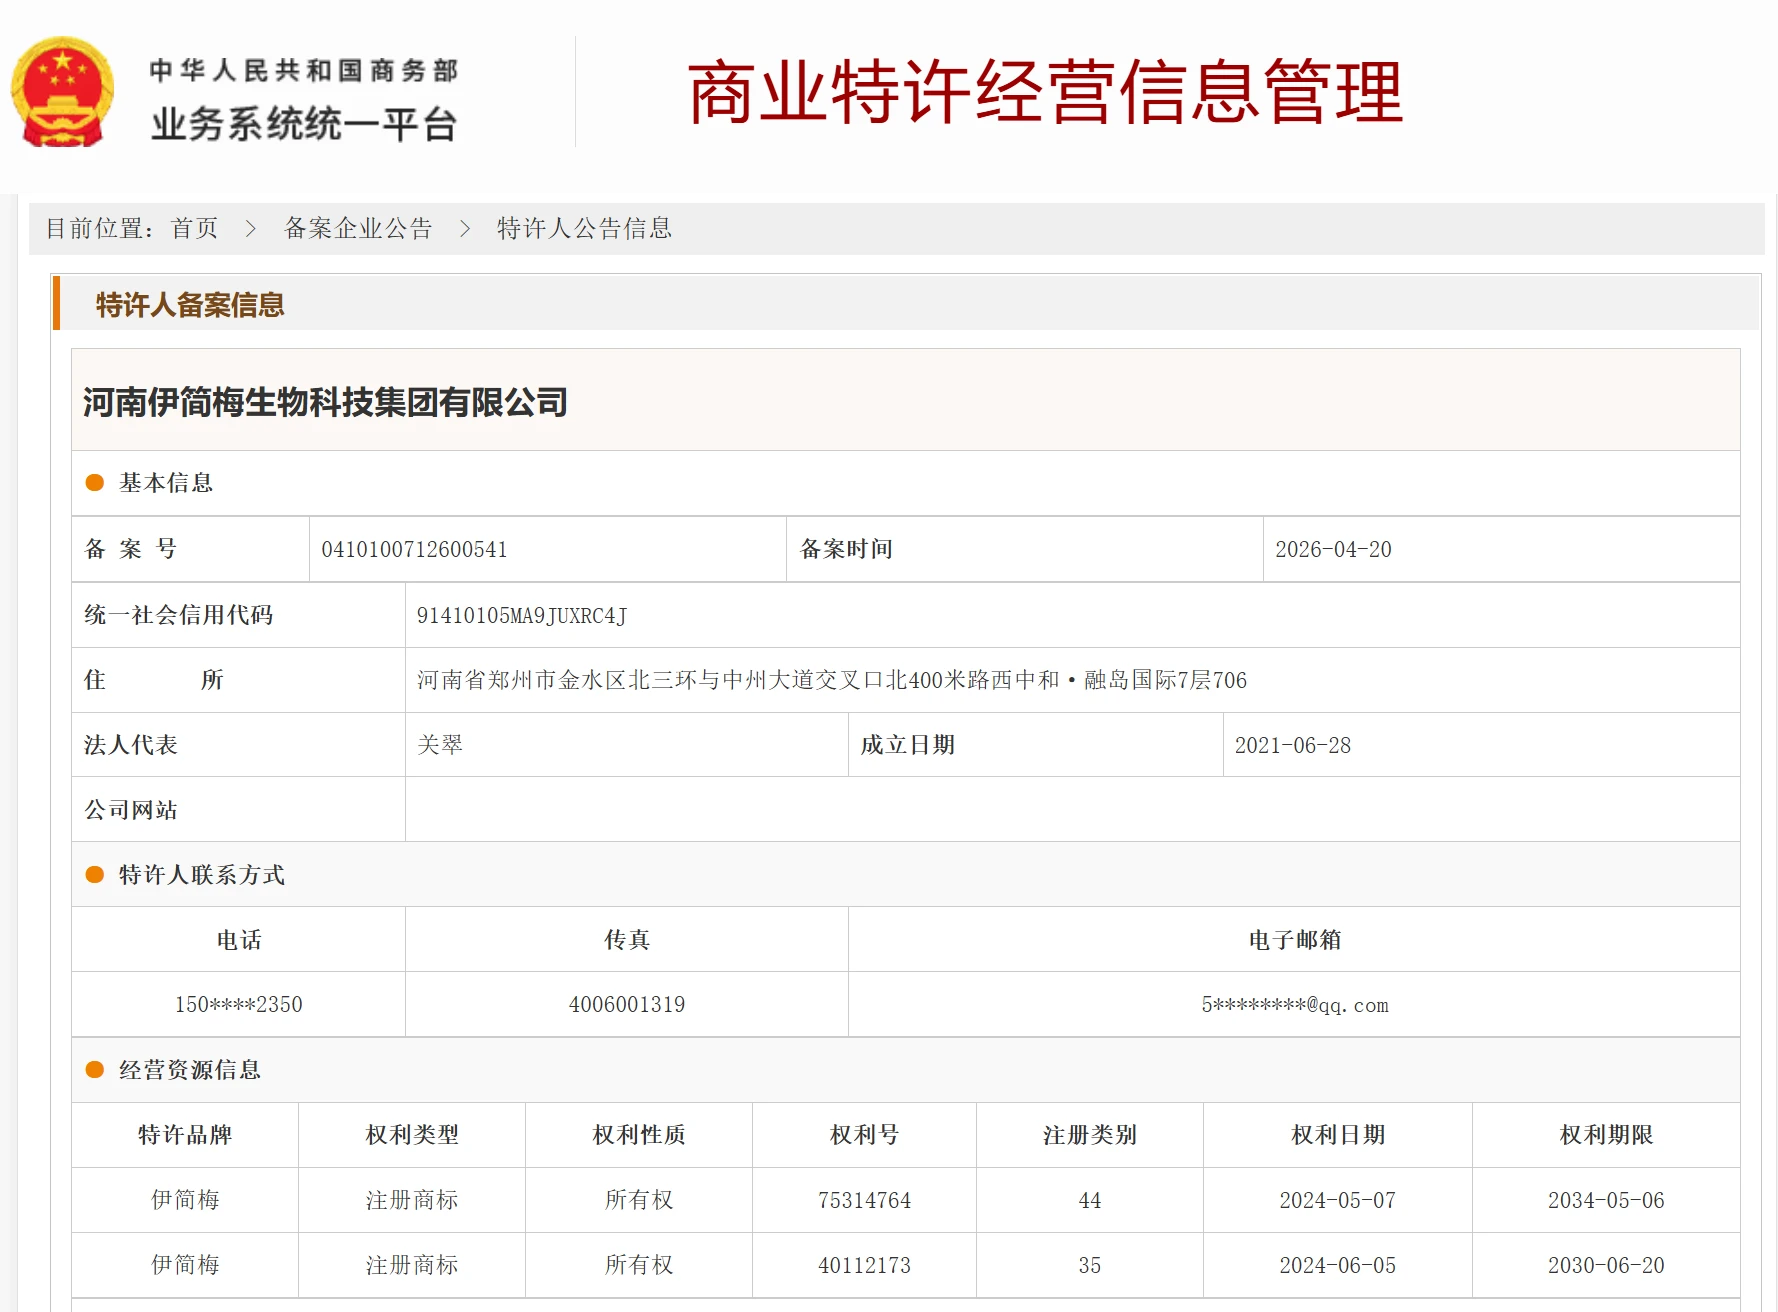
Task: Click the 业务系统统一平台 header text
Action: pyautogui.click(x=304, y=125)
